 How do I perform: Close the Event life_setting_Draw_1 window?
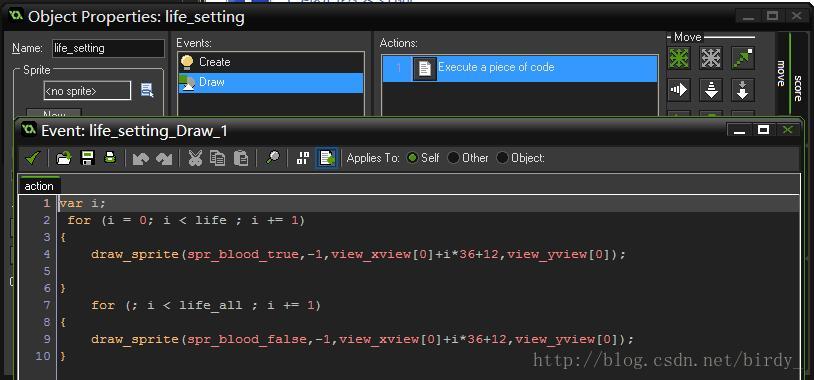click(788, 130)
